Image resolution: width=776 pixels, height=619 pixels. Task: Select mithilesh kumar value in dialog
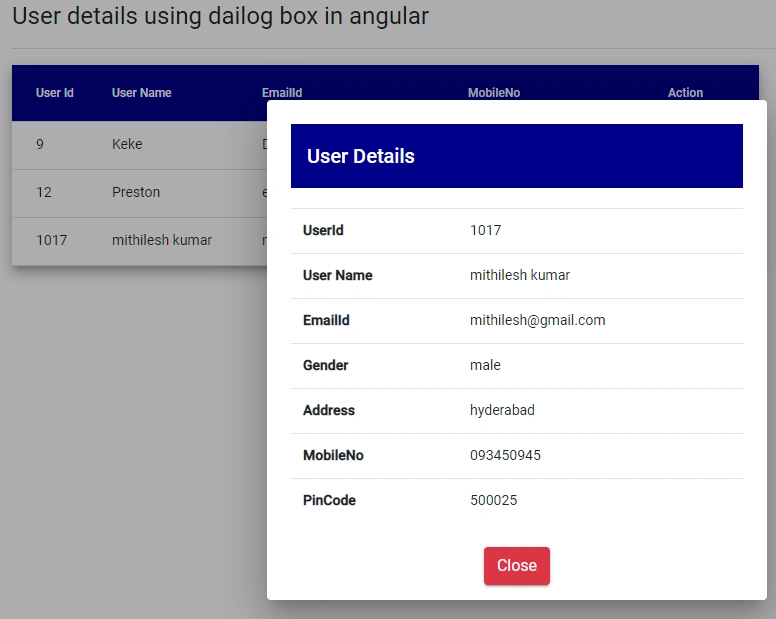520,275
